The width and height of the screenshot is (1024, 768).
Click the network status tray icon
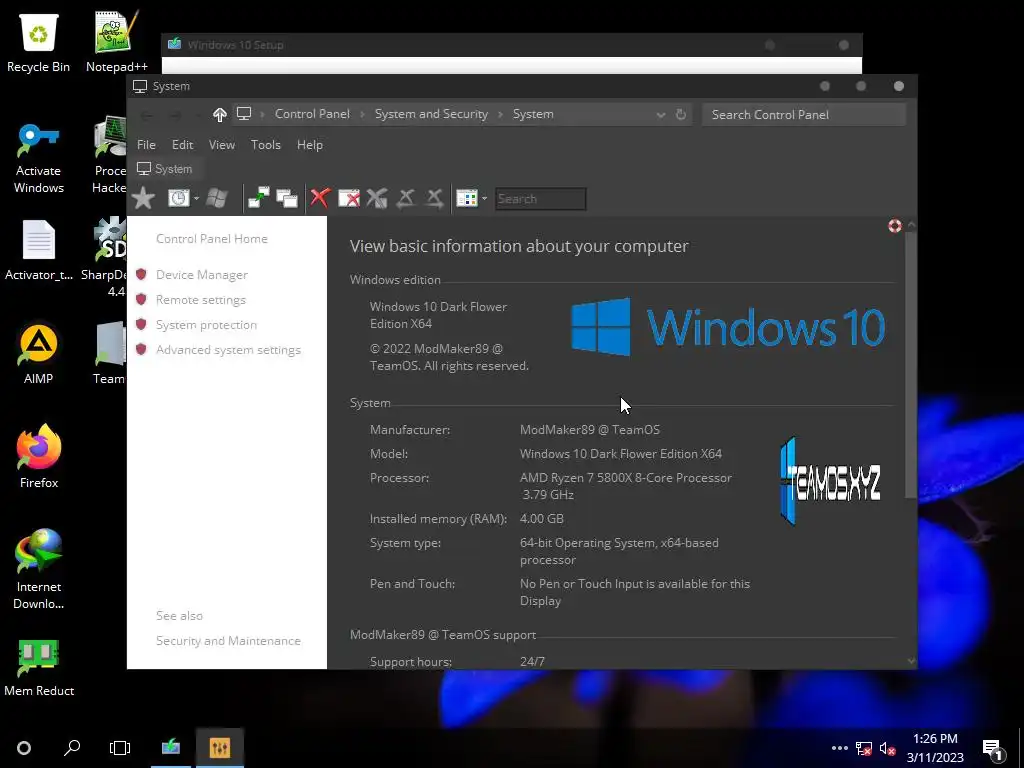[864, 748]
